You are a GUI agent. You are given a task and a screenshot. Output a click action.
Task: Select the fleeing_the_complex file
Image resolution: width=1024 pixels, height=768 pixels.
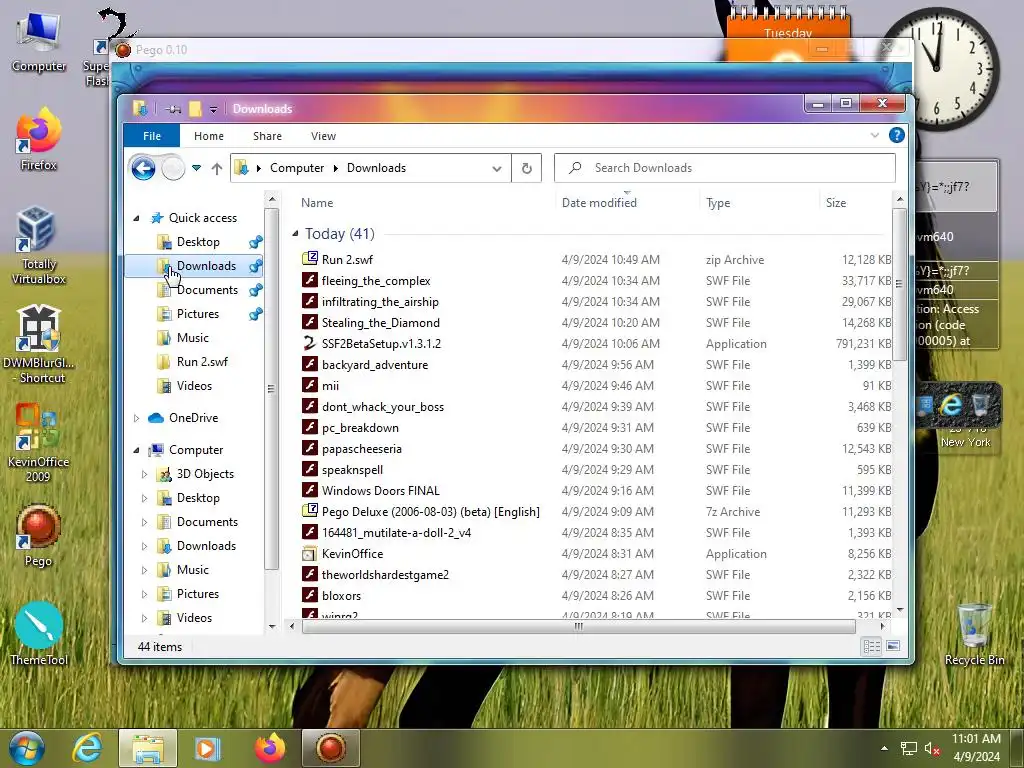tap(376, 281)
